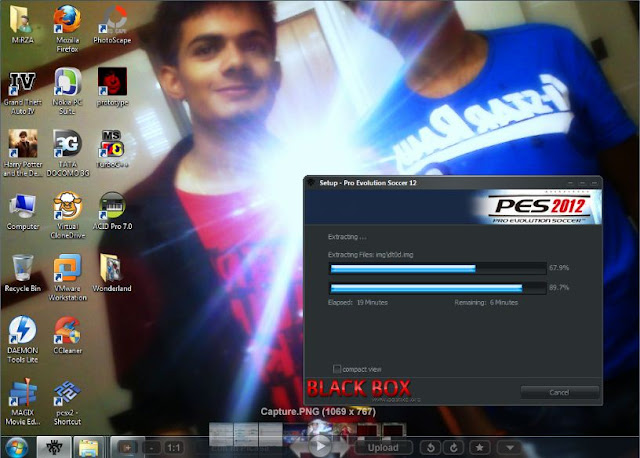Select the Grand Theft Auto IV shortcut
Viewport: 640px width, 458px height.
point(22,93)
